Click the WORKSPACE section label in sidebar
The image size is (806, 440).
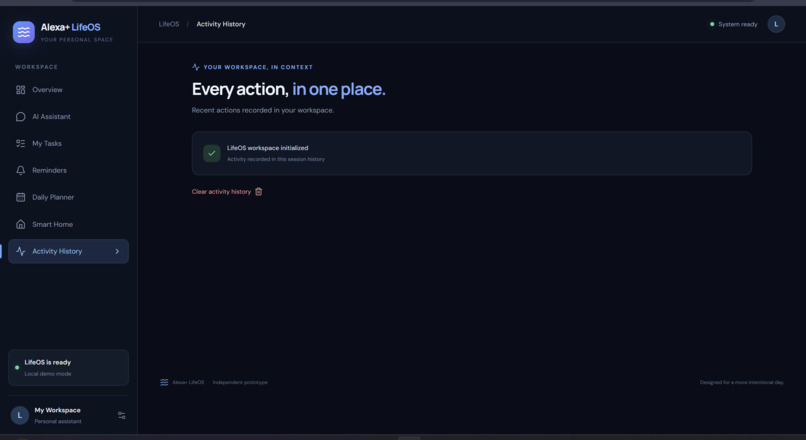tap(36, 67)
